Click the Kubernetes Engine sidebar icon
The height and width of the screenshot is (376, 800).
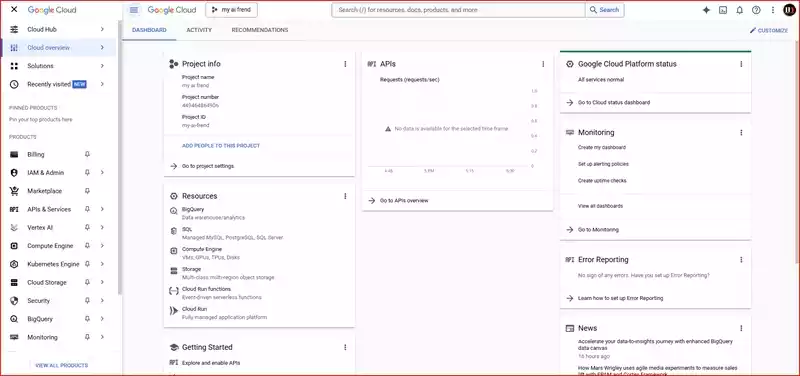[14, 264]
